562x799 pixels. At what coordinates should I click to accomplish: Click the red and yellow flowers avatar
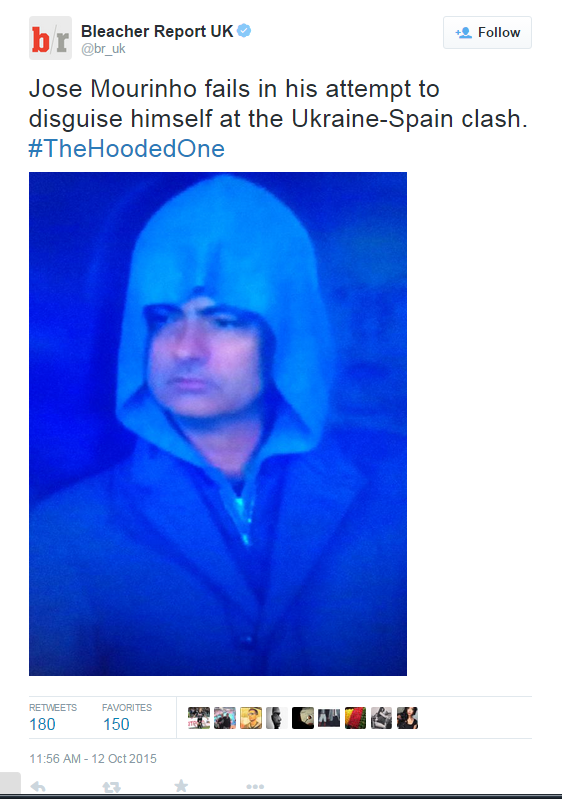tap(355, 718)
